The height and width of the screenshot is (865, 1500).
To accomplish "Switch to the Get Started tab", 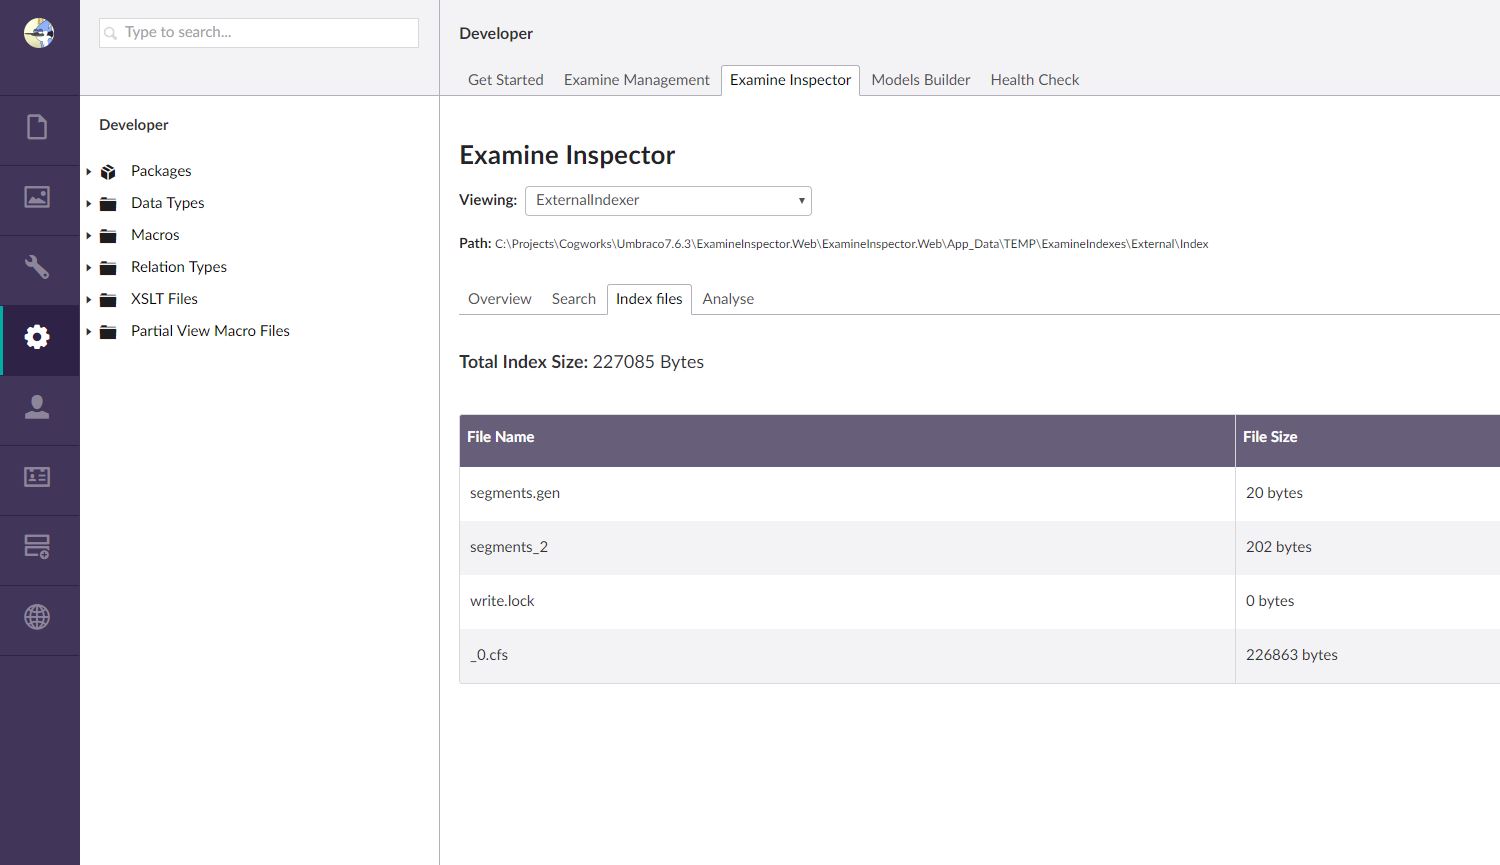I will pyautogui.click(x=506, y=80).
